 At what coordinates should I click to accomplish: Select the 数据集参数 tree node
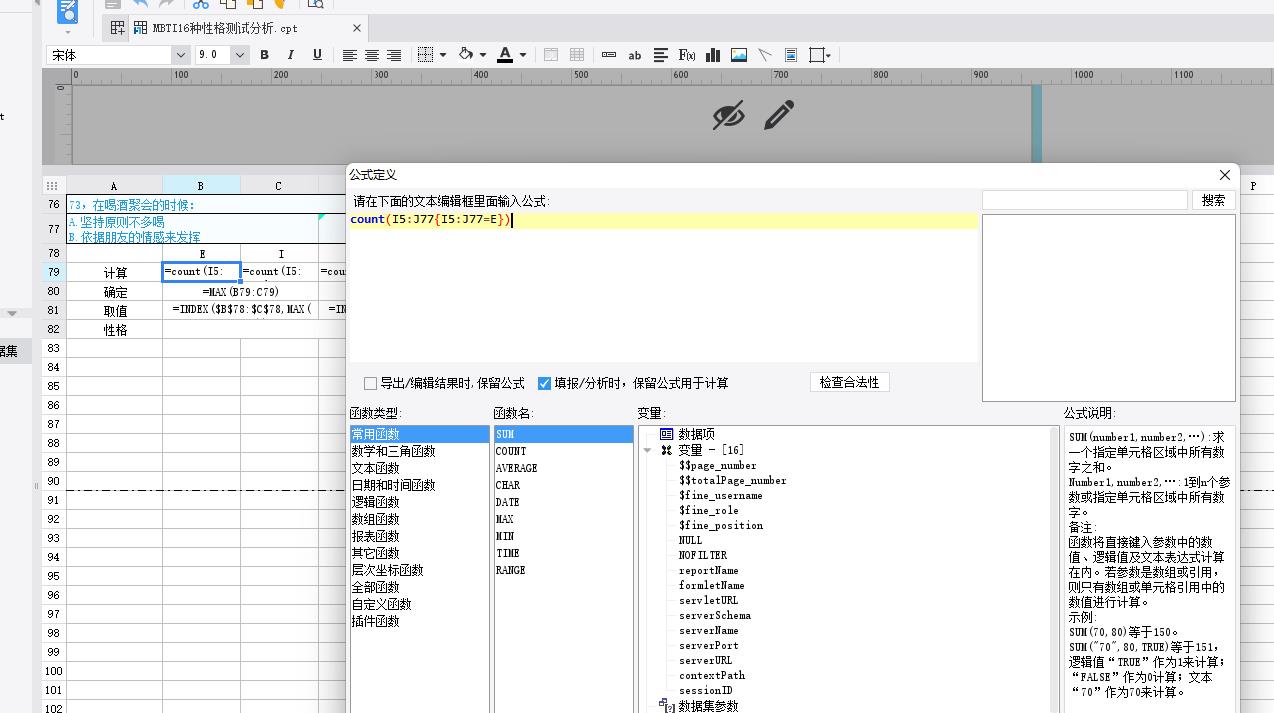(708, 706)
